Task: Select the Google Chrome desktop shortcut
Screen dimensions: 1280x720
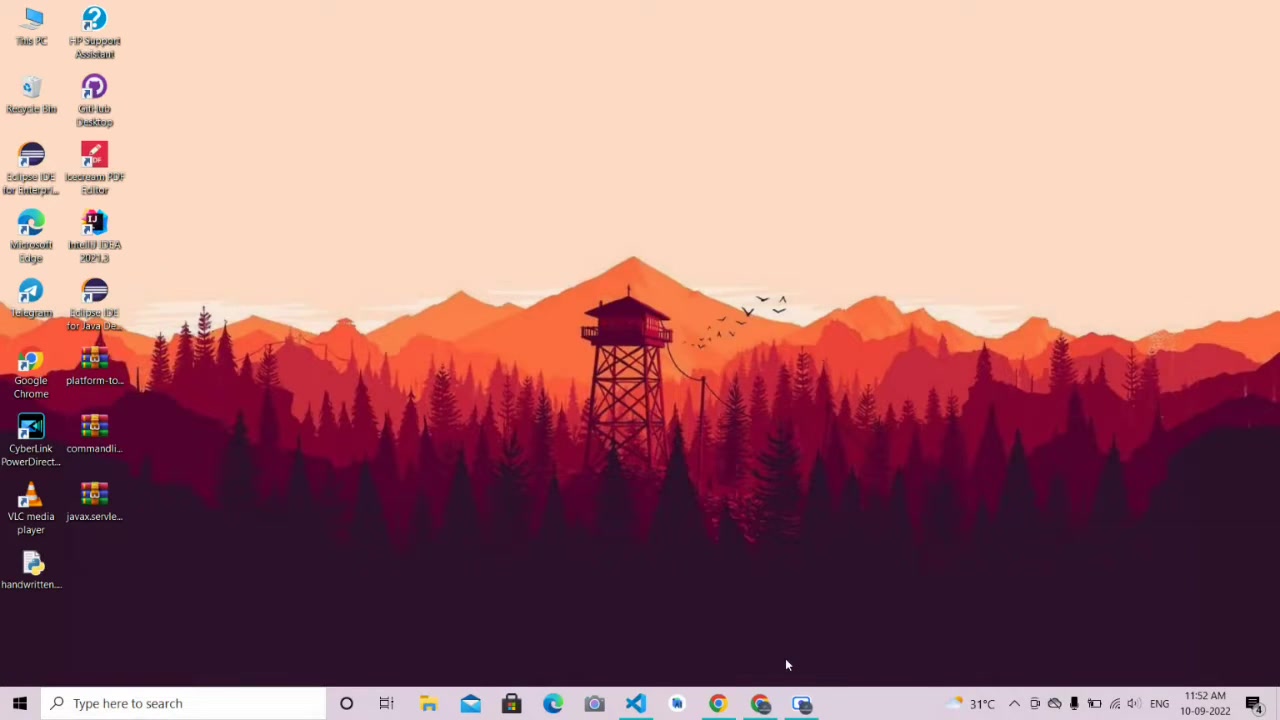Action: pos(31,373)
